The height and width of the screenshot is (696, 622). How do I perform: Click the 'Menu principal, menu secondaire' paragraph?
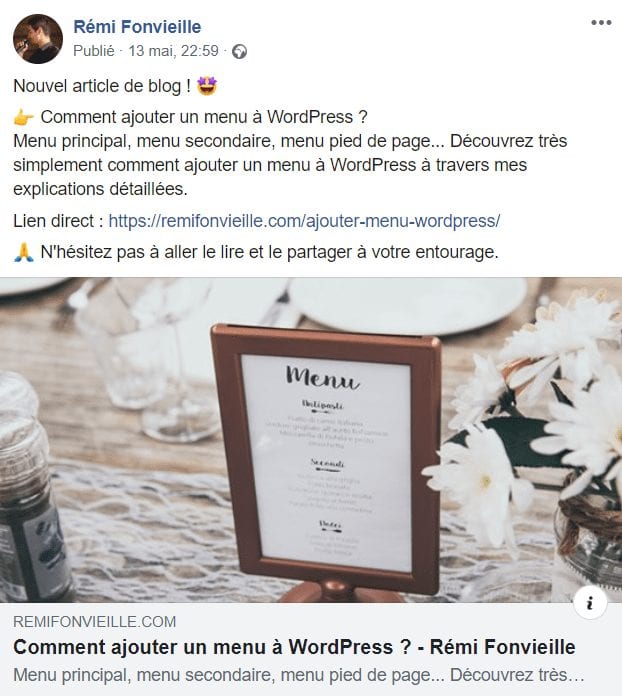(290, 165)
